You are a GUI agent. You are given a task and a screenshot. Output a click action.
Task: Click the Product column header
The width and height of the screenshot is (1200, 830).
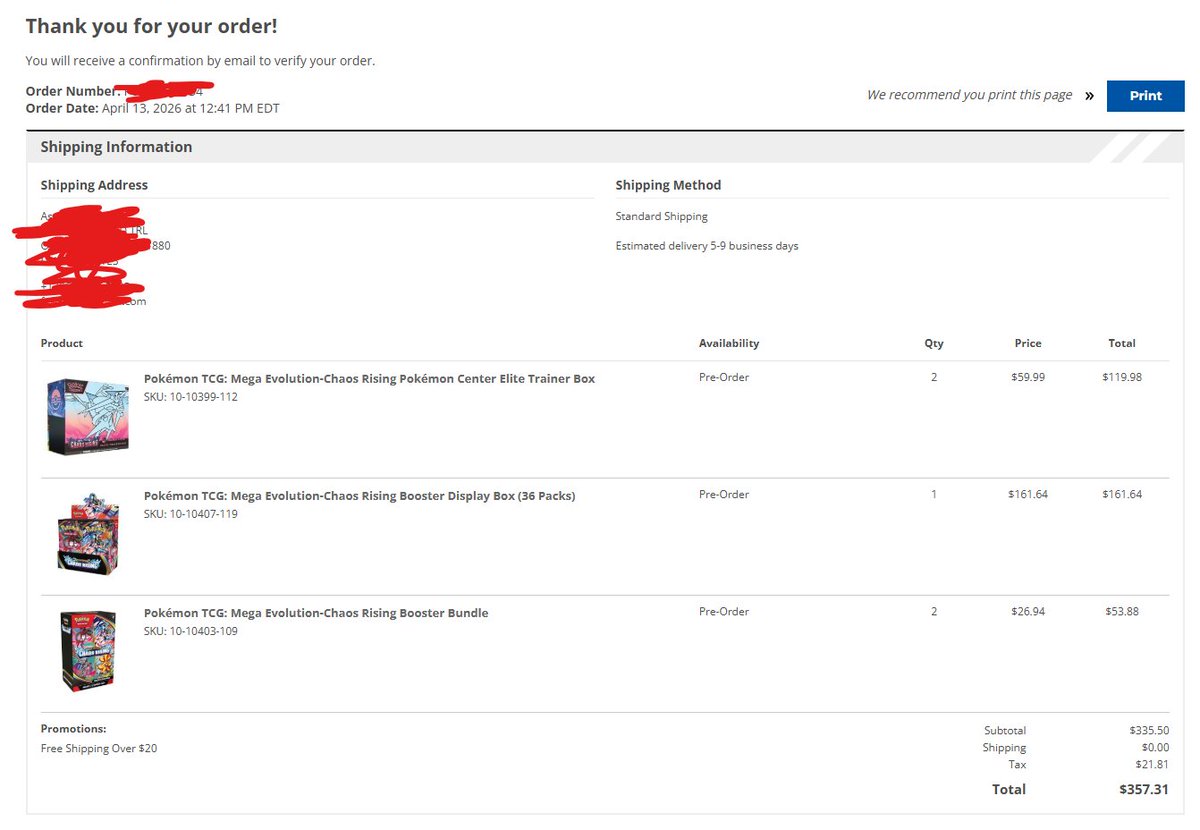pyautogui.click(x=62, y=343)
